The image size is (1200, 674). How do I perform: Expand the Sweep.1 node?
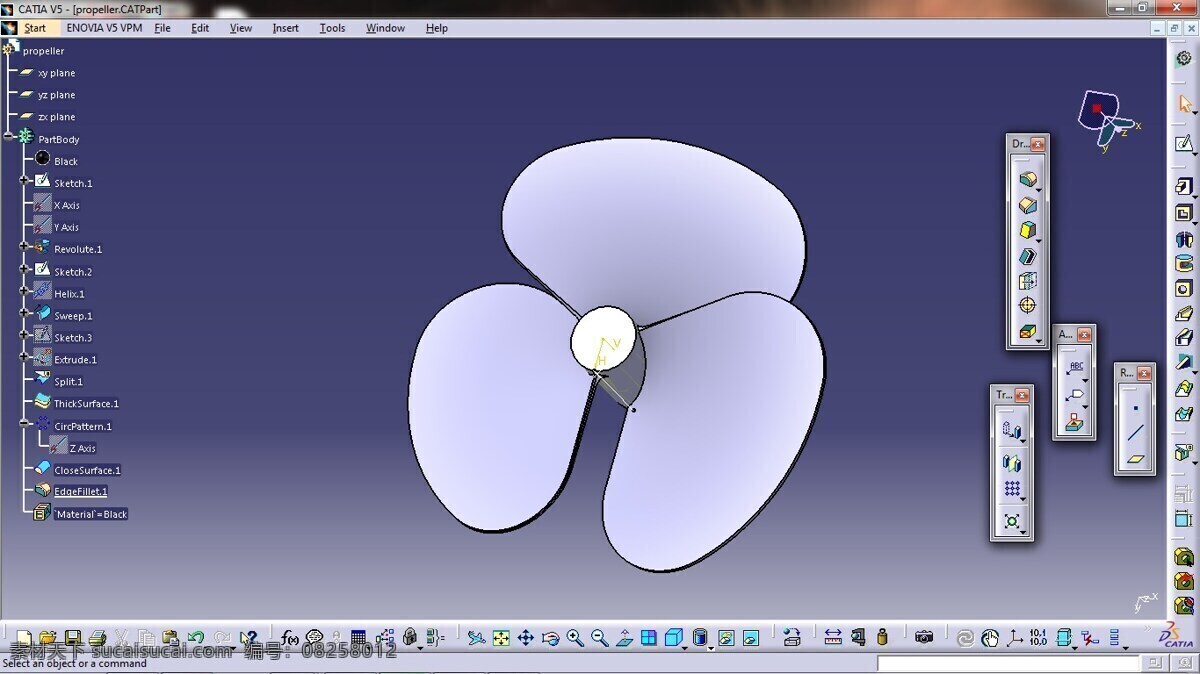pyautogui.click(x=24, y=314)
